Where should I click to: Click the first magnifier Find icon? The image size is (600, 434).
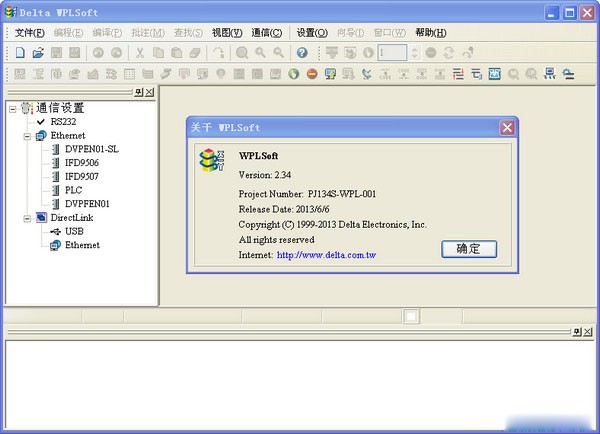[x=242, y=52]
